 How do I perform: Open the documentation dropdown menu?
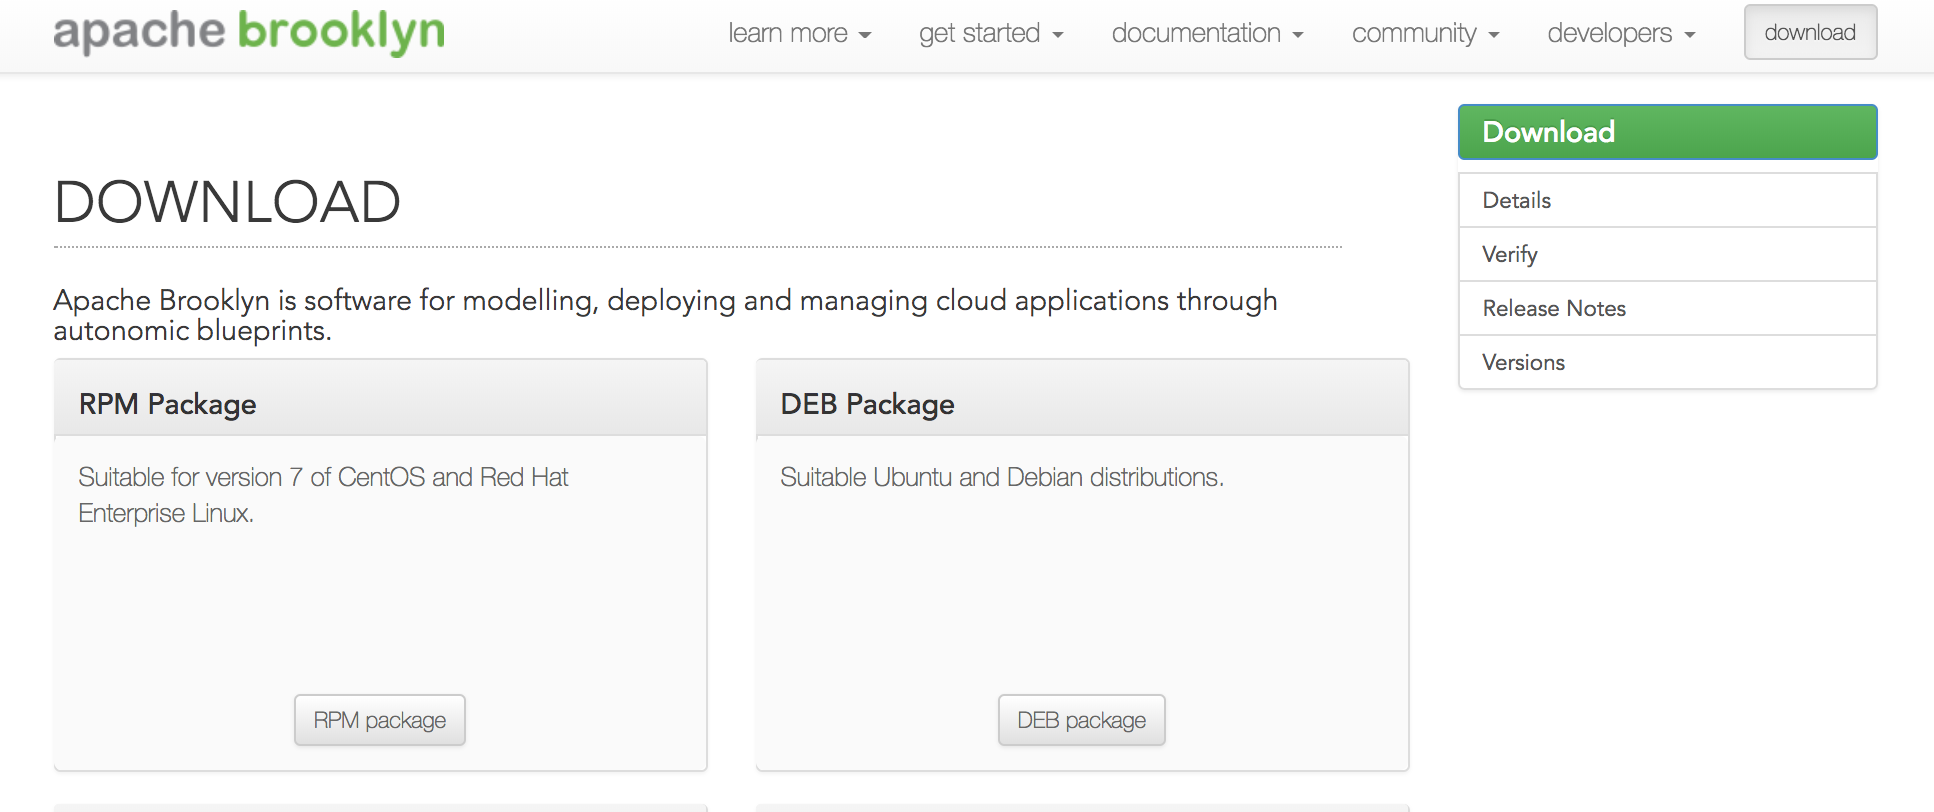[1207, 33]
